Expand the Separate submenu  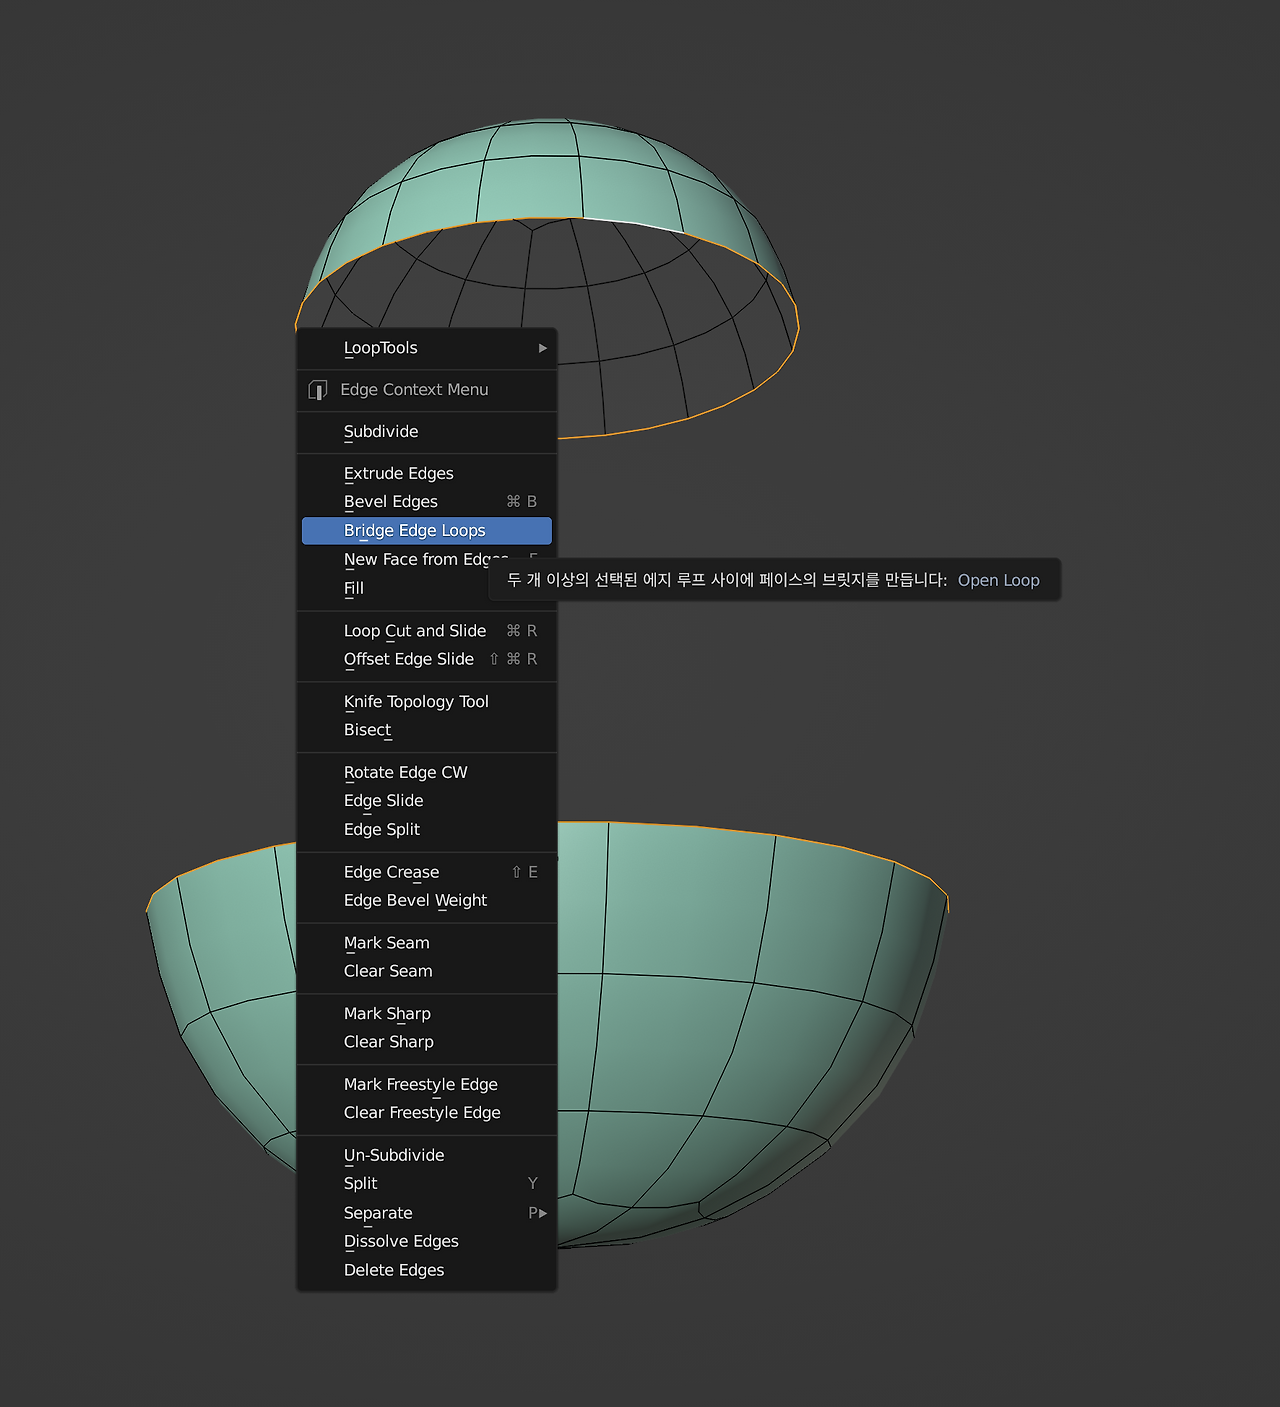pos(427,1213)
